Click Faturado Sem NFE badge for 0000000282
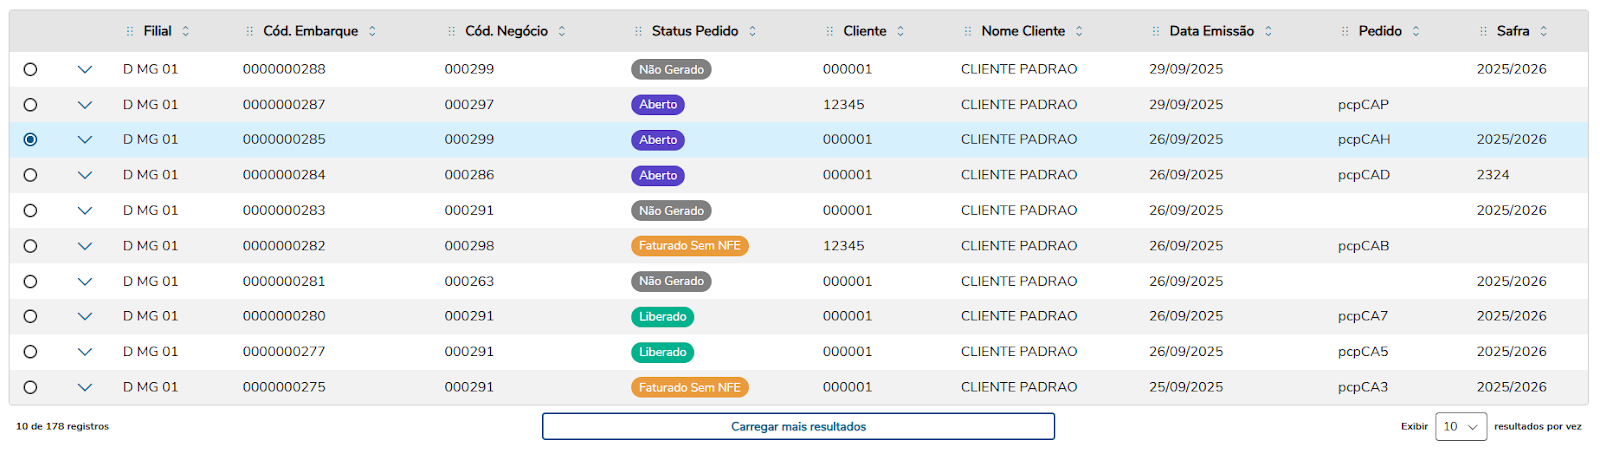The height and width of the screenshot is (460, 1600). pos(689,246)
